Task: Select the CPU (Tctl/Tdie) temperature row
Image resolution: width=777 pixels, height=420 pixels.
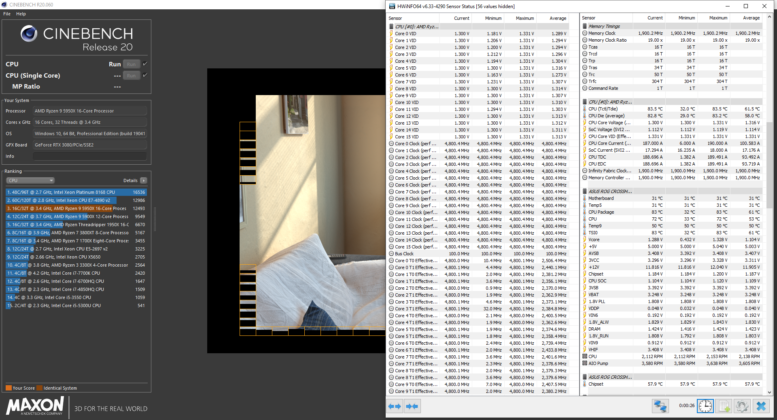Action: coord(672,108)
